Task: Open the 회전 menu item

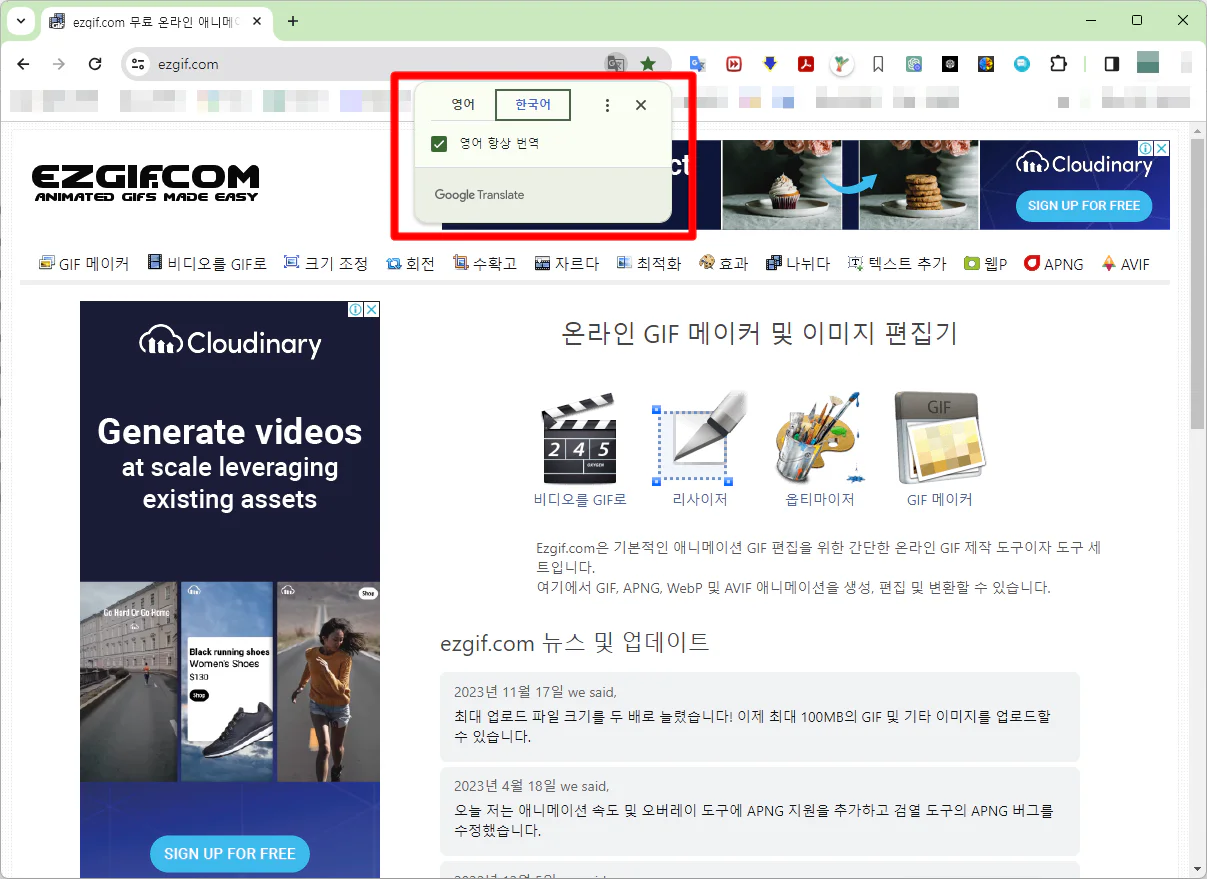Action: pyautogui.click(x=410, y=264)
